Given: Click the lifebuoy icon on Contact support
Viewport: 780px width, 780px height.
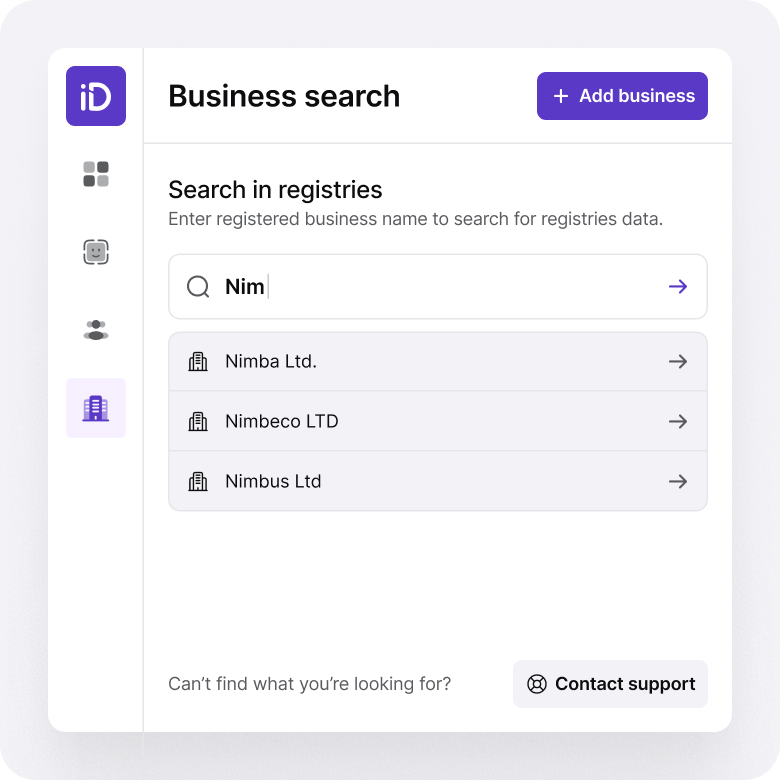Looking at the screenshot, I should (537, 684).
